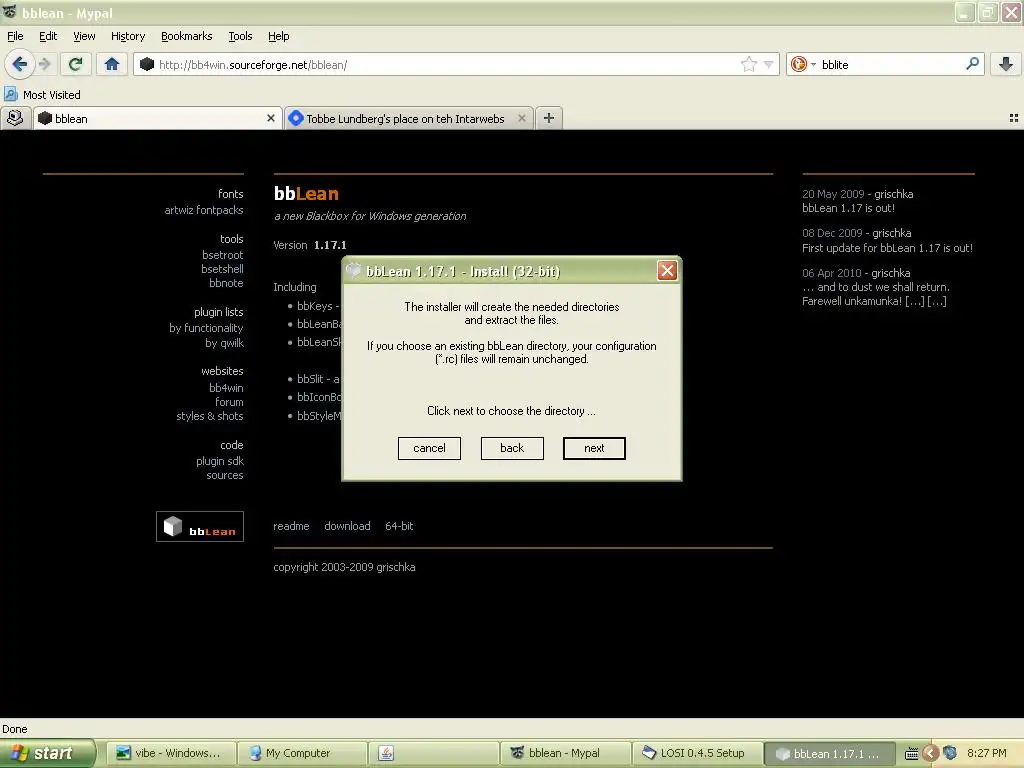
Task: Close the bbLean Install dialog
Action: click(667, 270)
